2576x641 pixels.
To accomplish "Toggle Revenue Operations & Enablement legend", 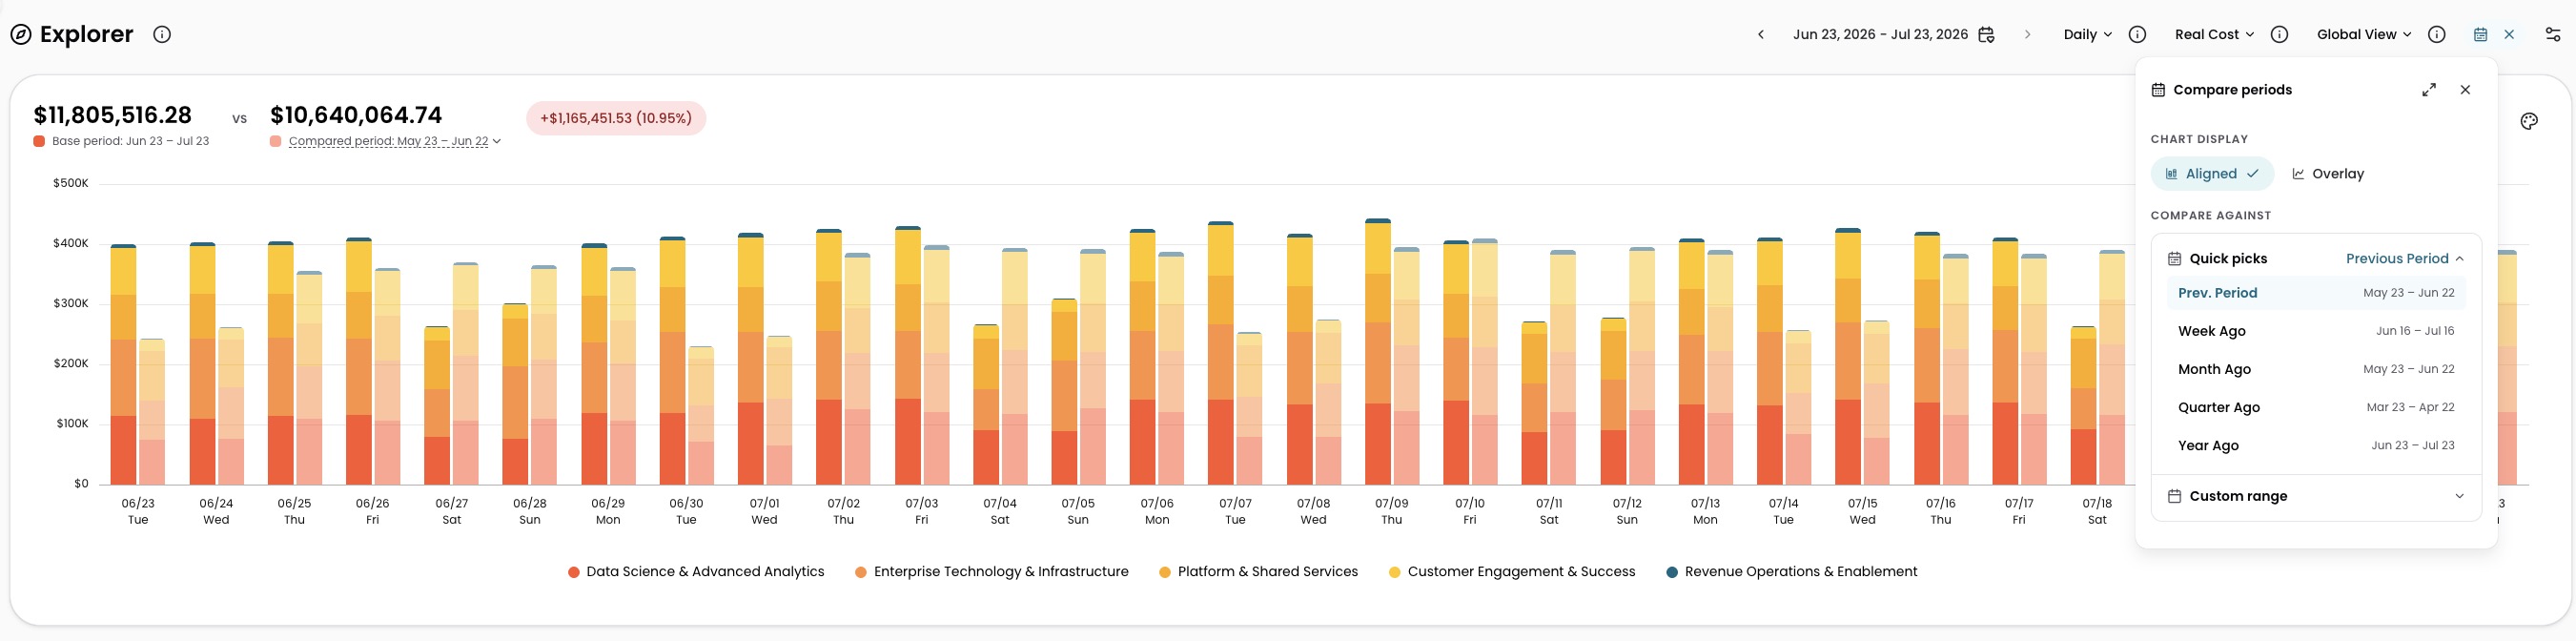I will pos(1791,572).
